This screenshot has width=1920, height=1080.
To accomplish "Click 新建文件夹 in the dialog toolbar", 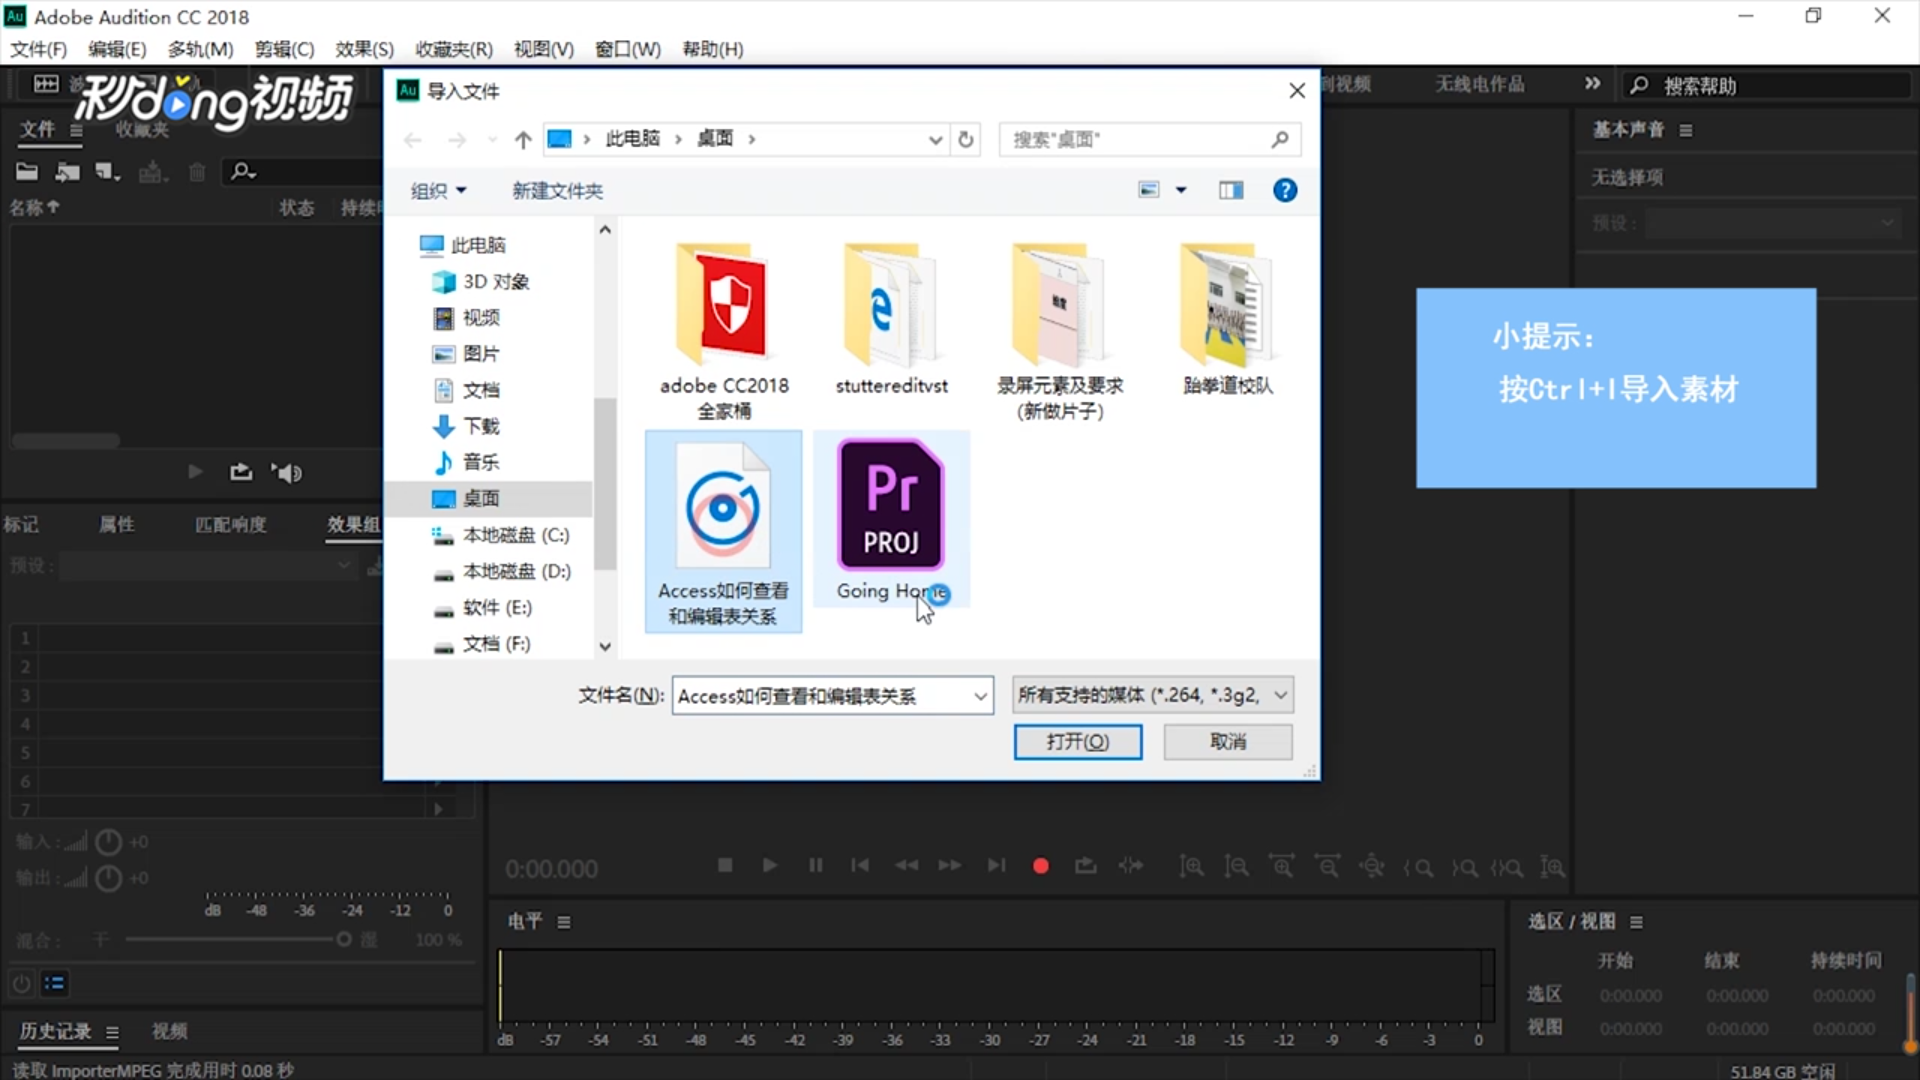I will (x=557, y=191).
